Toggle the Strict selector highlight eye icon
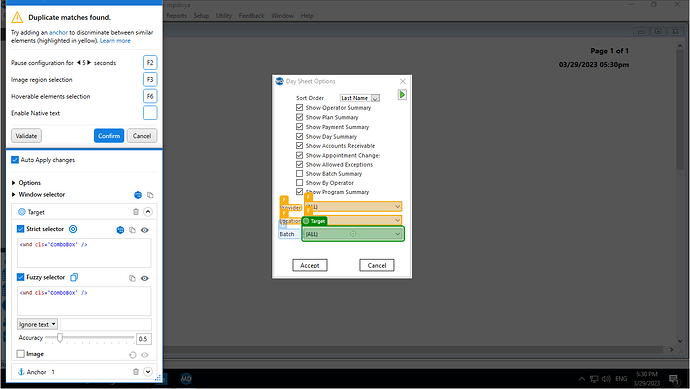 (144, 230)
